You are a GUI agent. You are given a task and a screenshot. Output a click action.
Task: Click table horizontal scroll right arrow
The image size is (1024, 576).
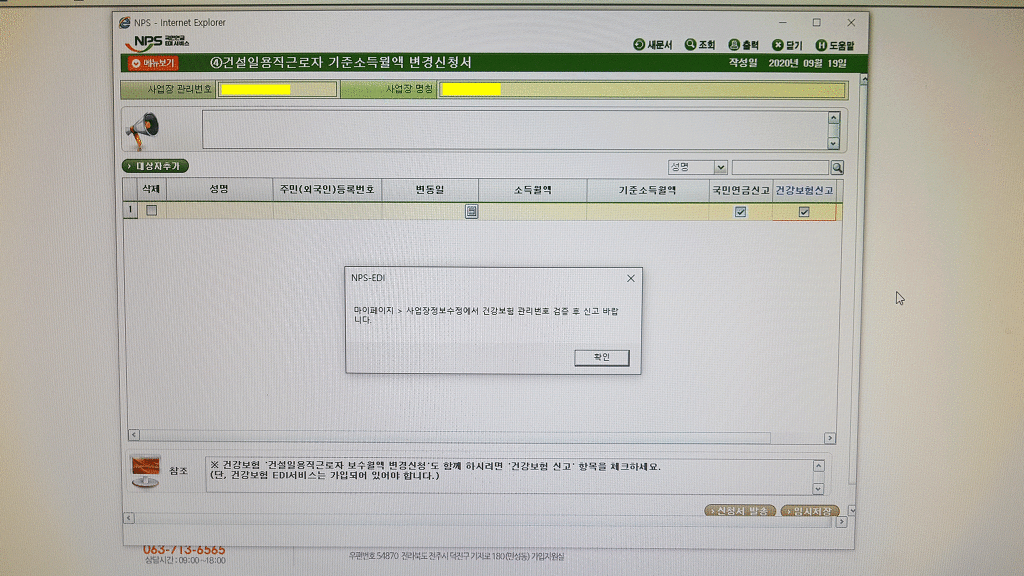(830, 438)
